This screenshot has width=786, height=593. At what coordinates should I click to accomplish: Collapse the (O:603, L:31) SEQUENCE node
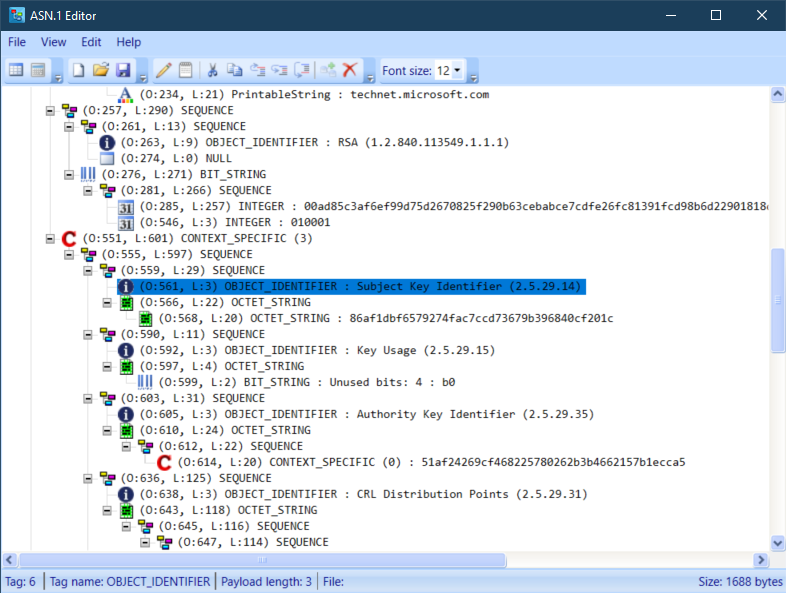[88, 399]
